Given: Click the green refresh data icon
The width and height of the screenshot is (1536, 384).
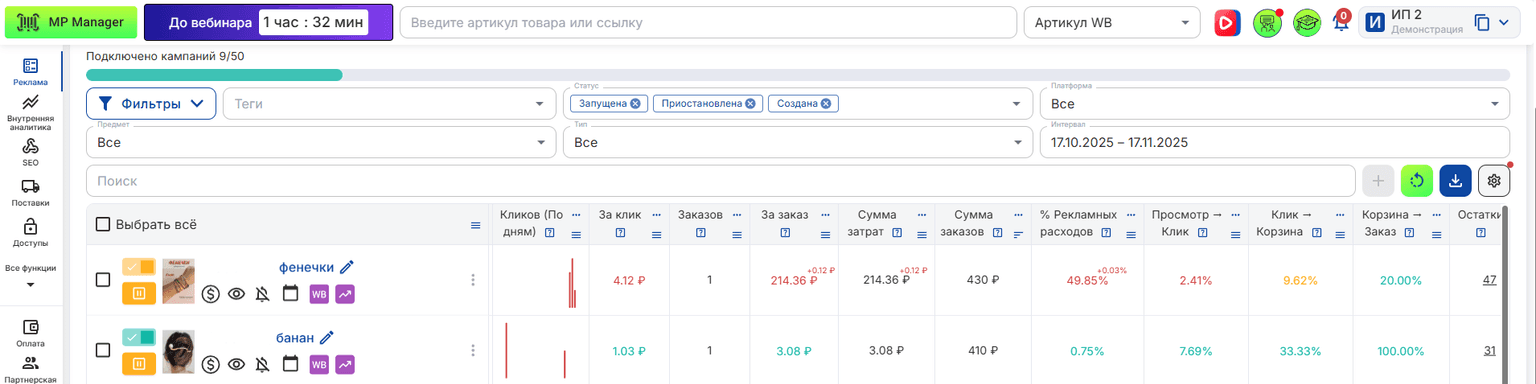Looking at the screenshot, I should tap(1417, 180).
